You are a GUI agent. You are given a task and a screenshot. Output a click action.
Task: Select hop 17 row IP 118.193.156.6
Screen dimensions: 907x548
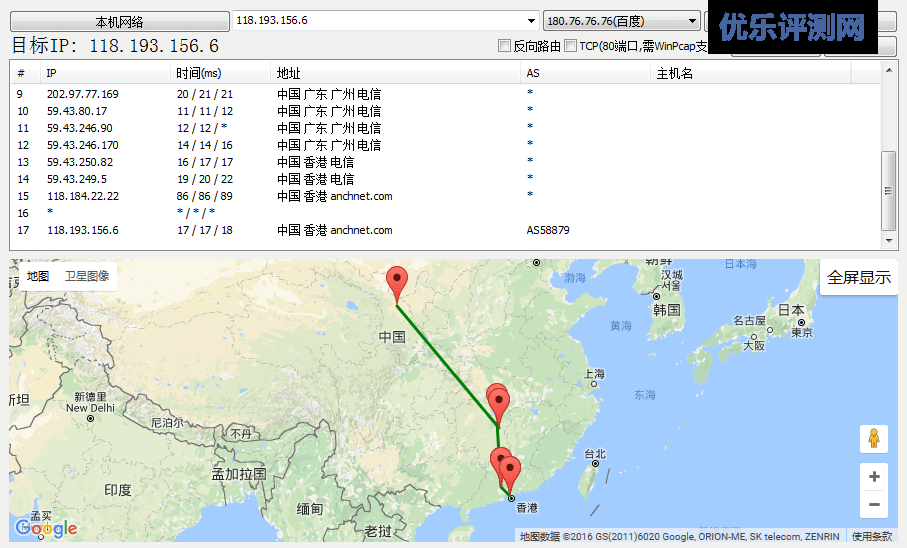click(444, 230)
